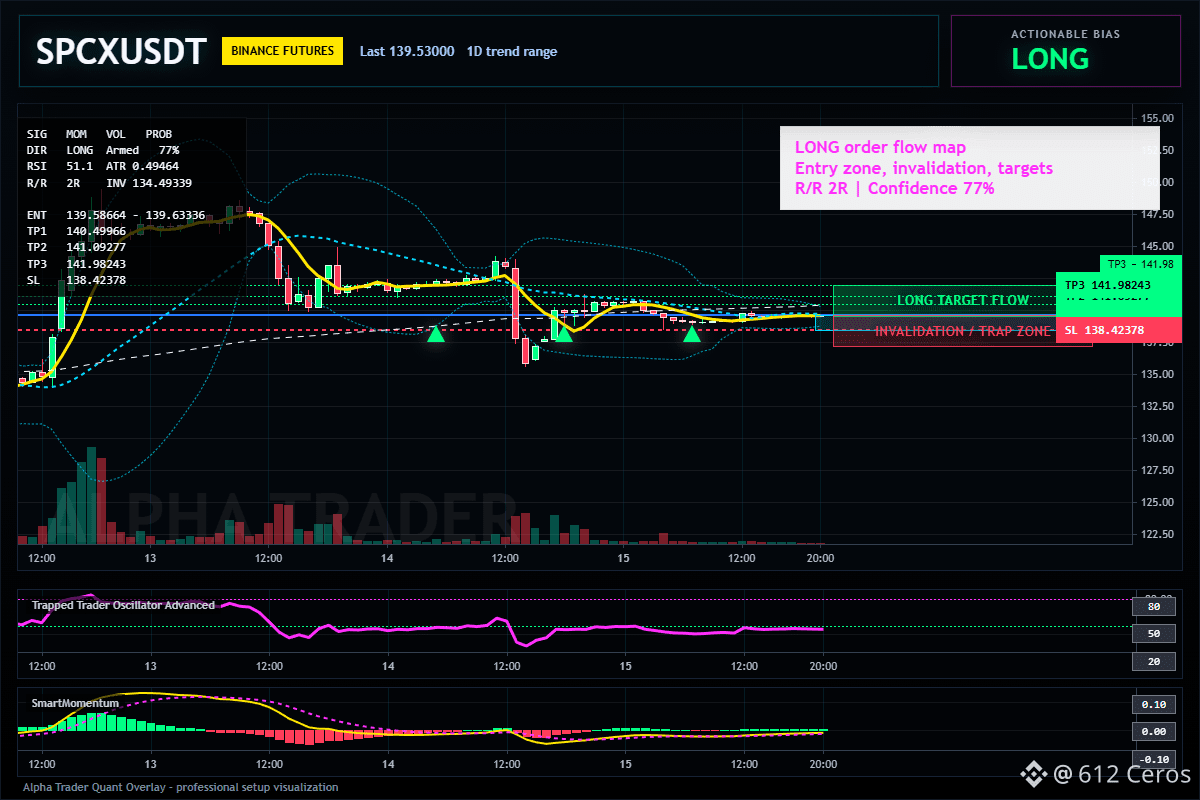Click the 15 date label in SmartMomentum panel
The height and width of the screenshot is (800, 1200).
click(x=624, y=764)
